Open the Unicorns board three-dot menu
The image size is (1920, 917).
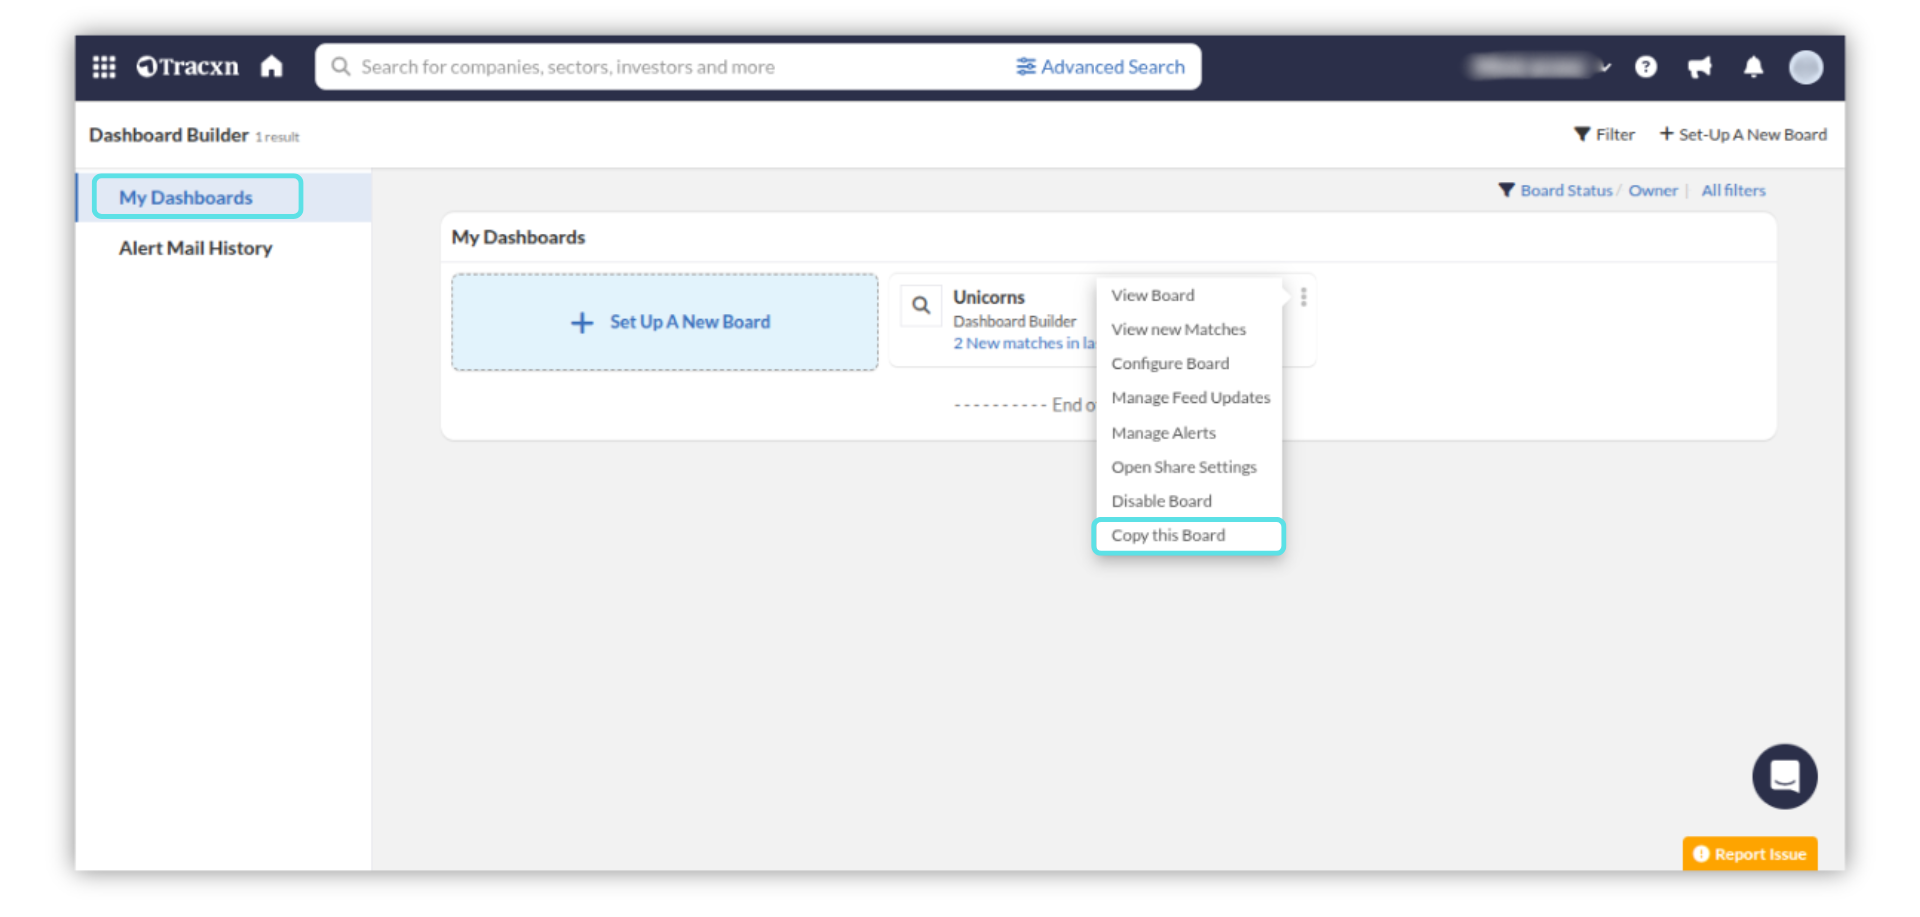coord(1303,297)
